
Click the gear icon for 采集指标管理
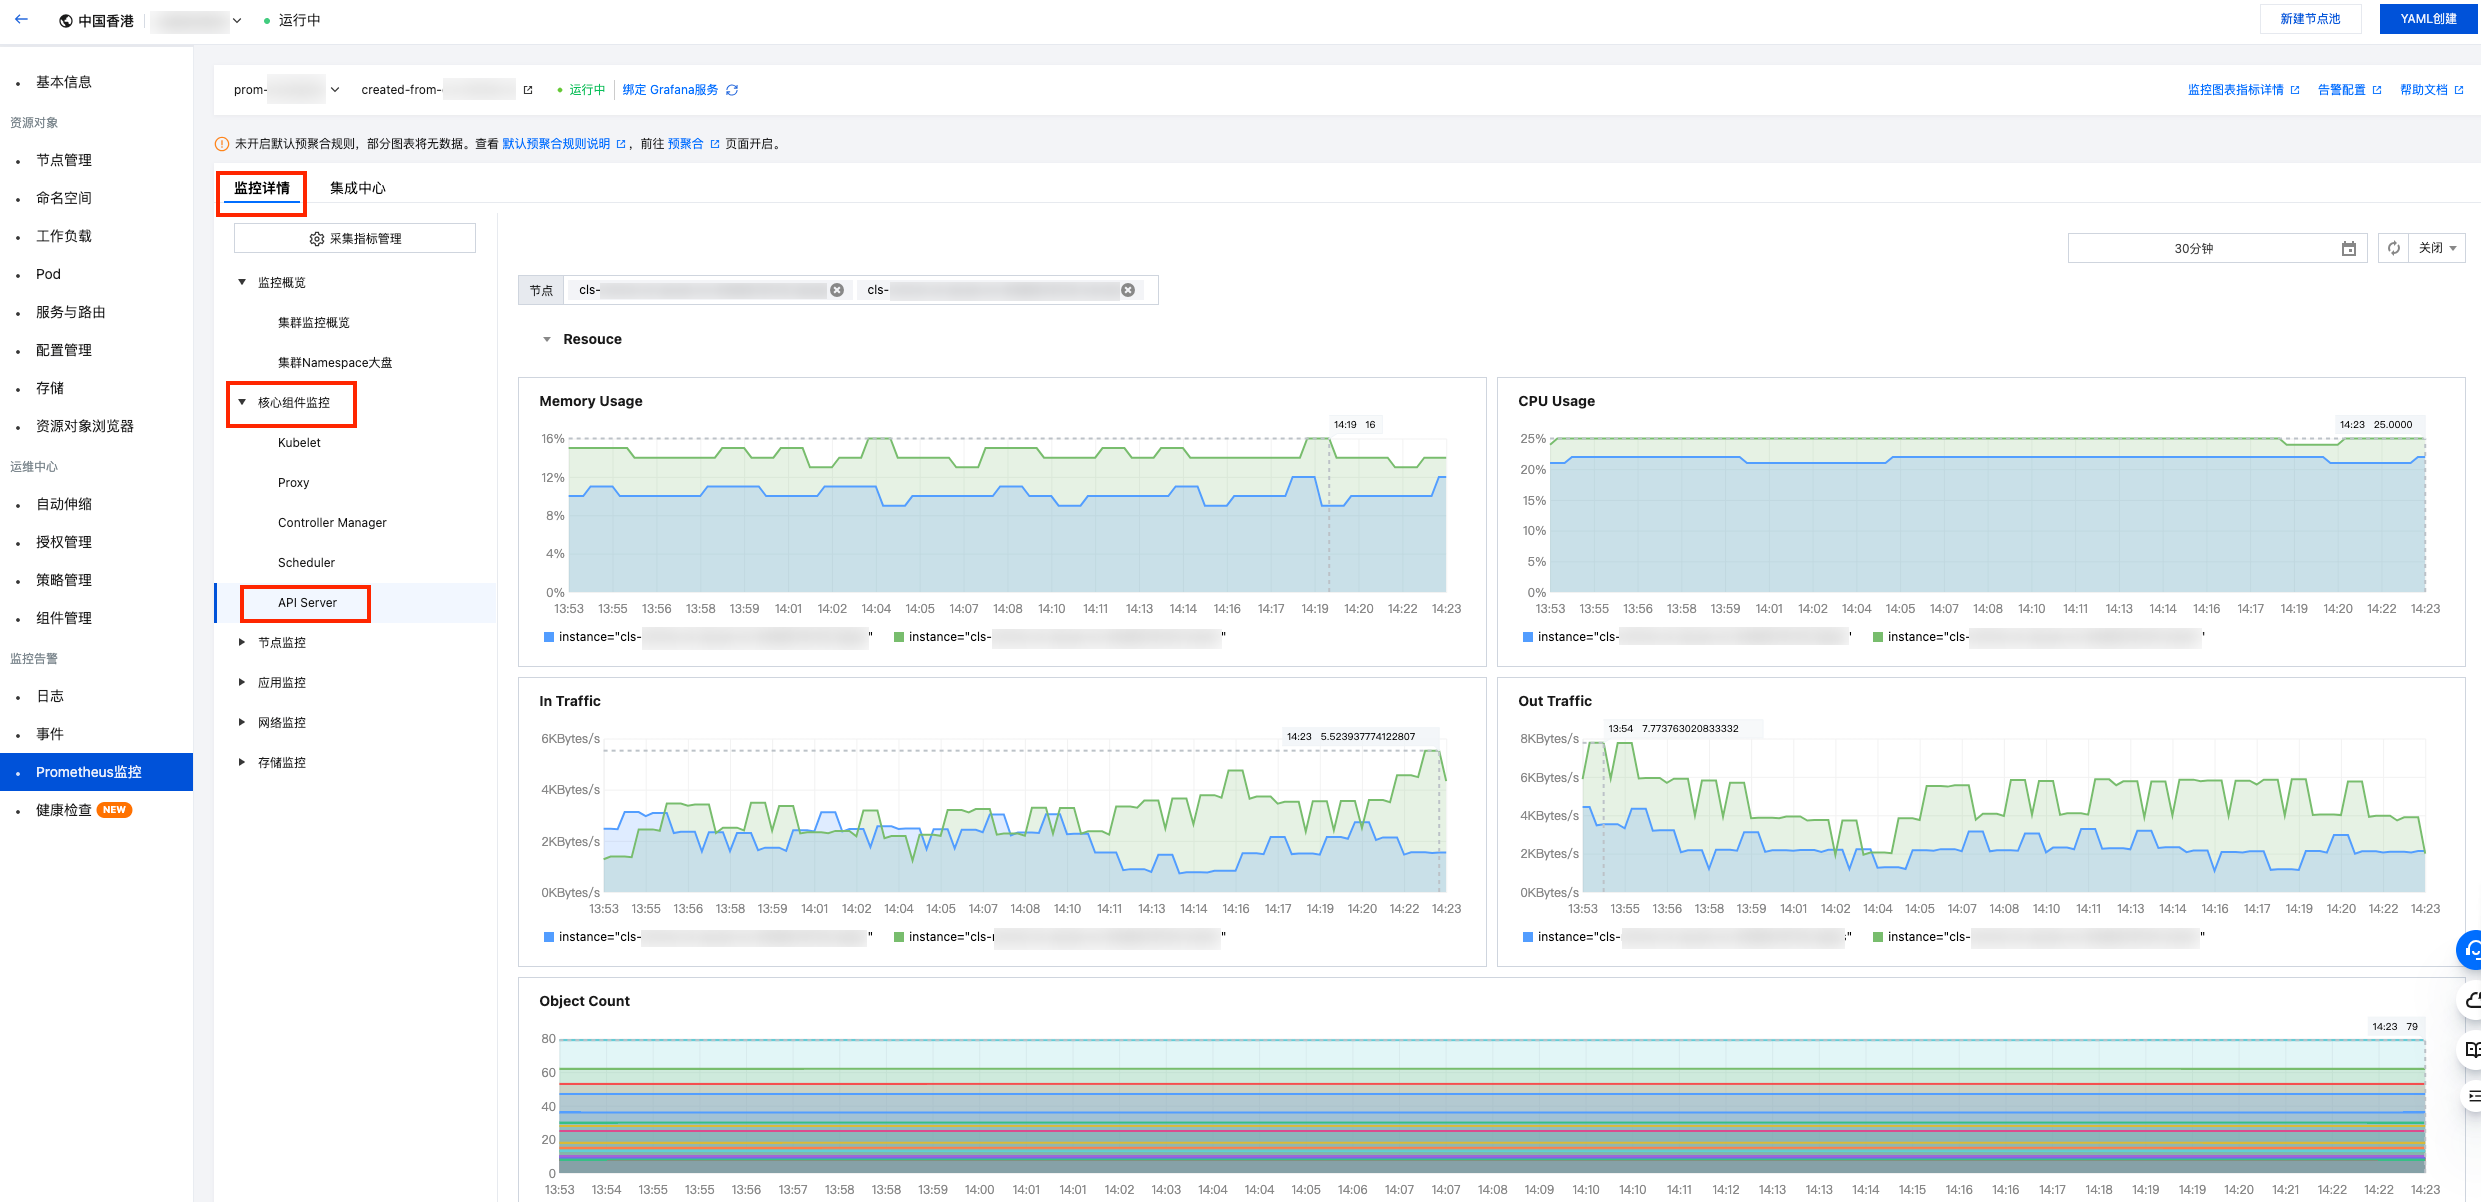tap(317, 239)
